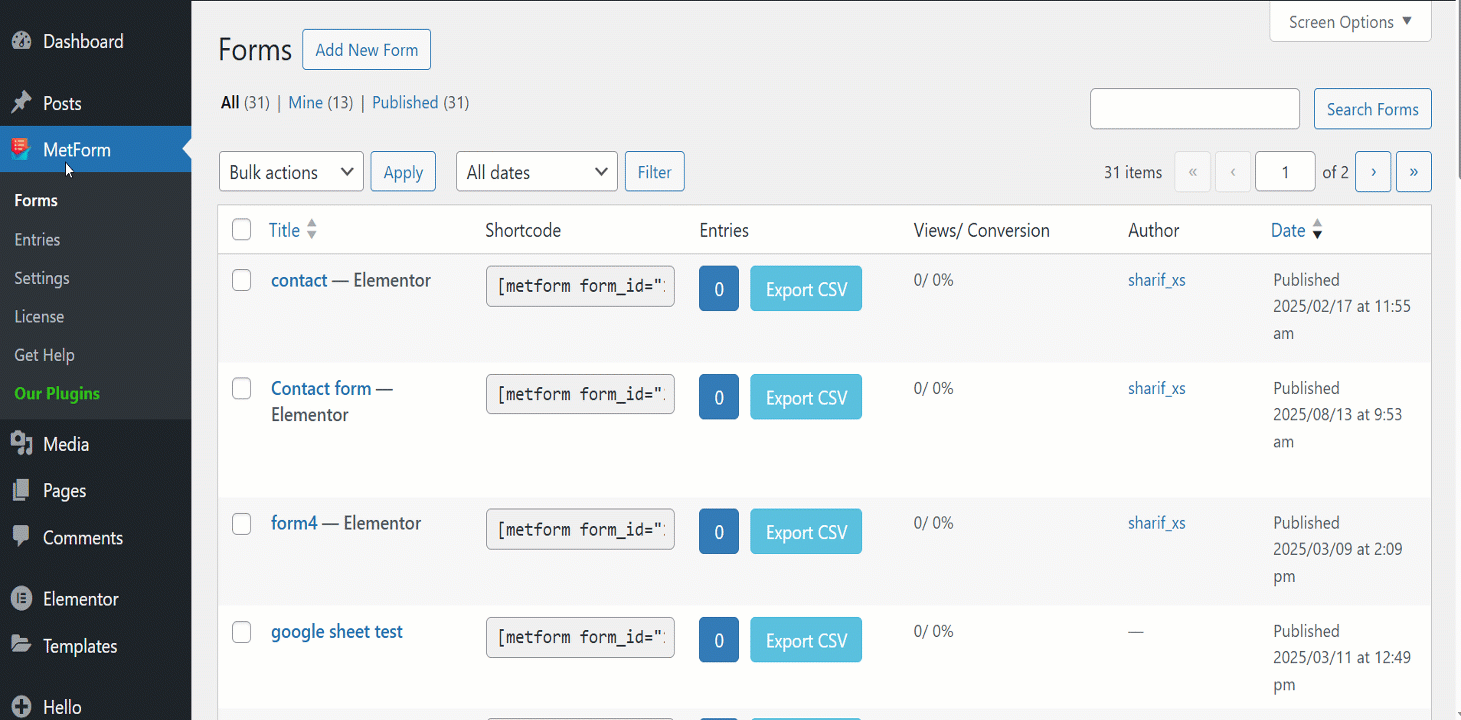
Task: Open MetForm Entries submenu item
Action: click(37, 239)
